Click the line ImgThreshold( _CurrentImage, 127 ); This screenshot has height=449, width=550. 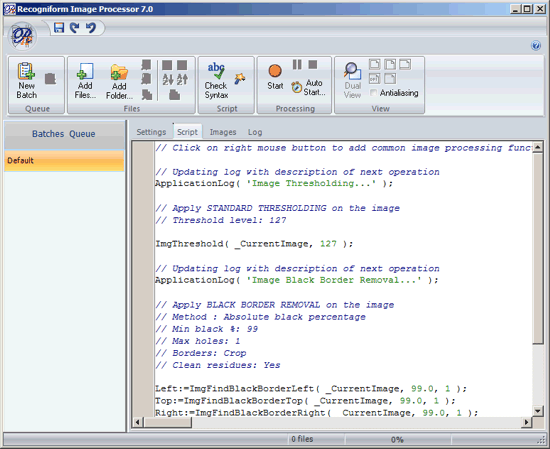(254, 243)
